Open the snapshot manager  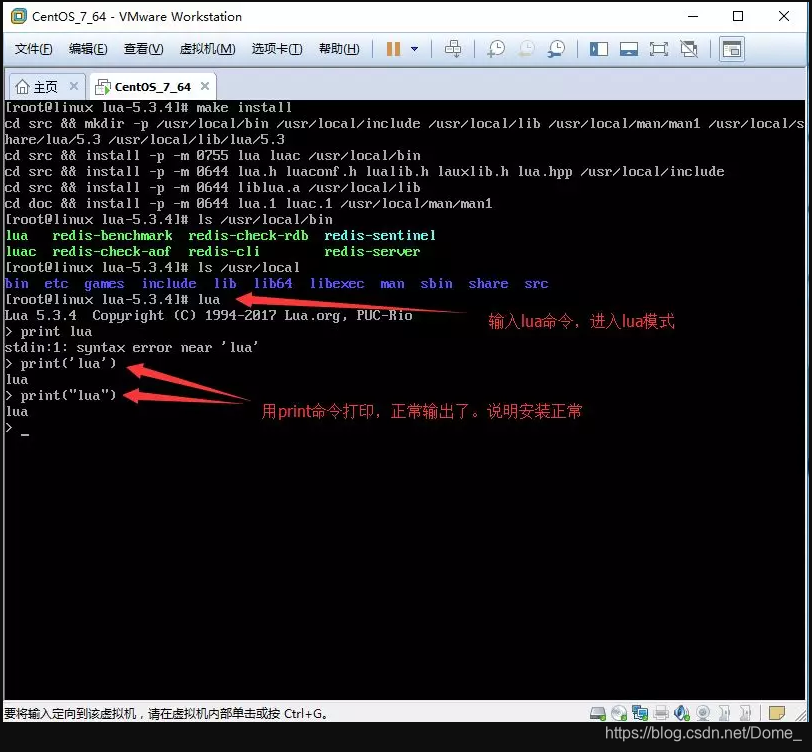(x=556, y=49)
